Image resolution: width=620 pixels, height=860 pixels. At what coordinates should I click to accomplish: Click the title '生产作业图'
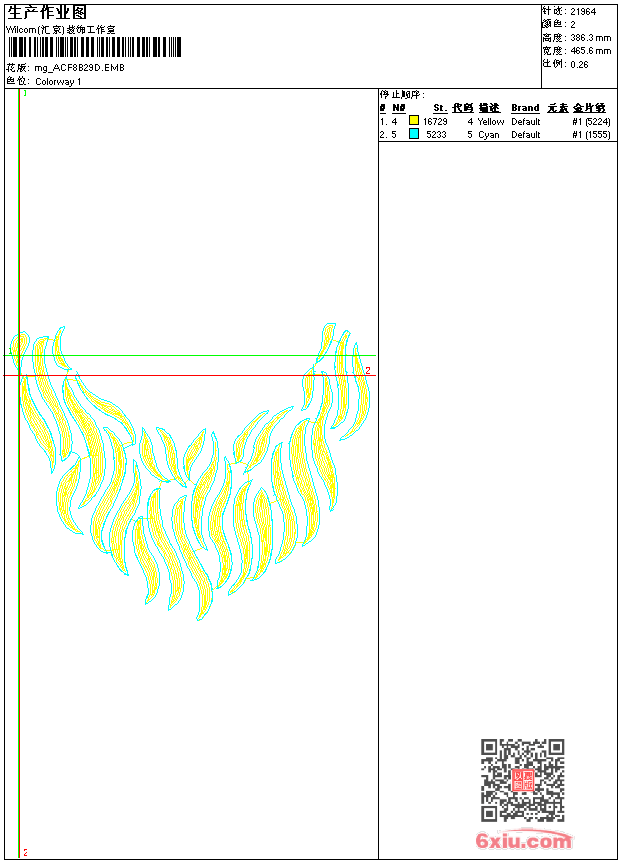(x=47, y=13)
